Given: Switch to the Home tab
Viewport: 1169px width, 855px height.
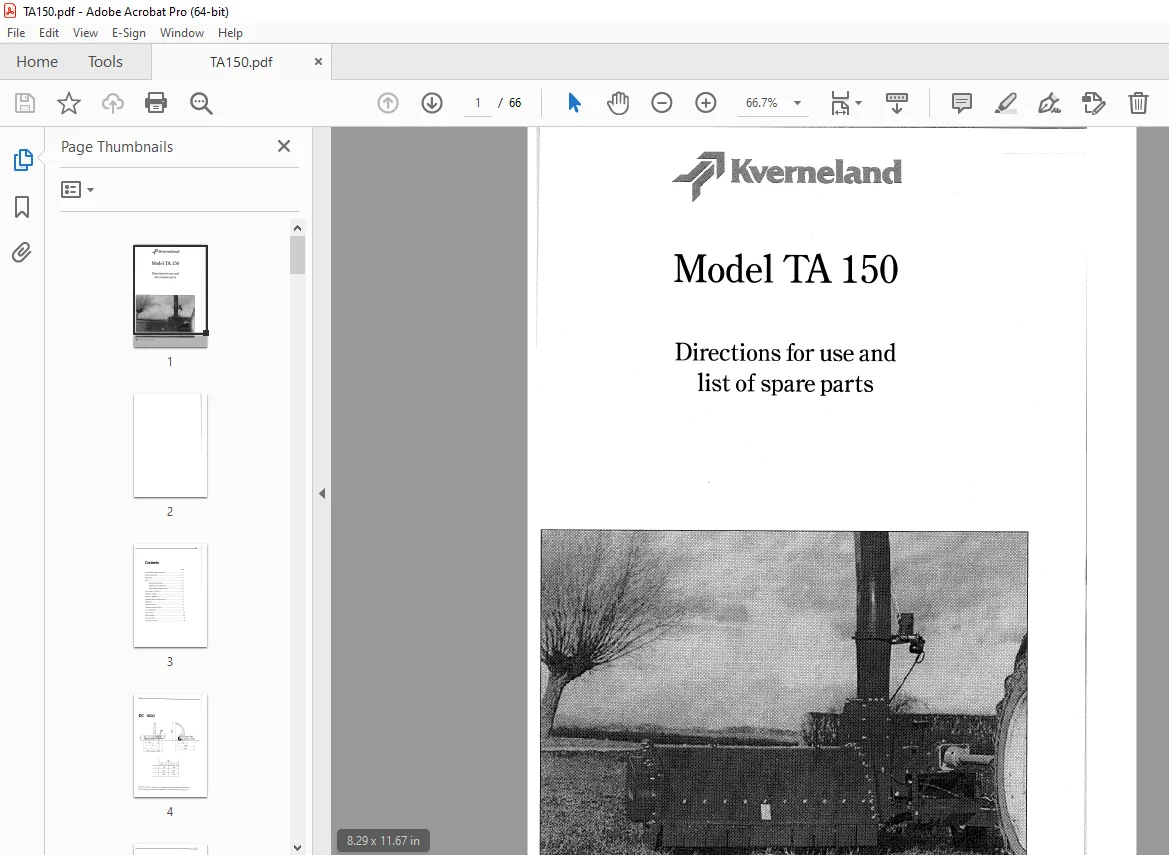Looking at the screenshot, I should (x=37, y=62).
